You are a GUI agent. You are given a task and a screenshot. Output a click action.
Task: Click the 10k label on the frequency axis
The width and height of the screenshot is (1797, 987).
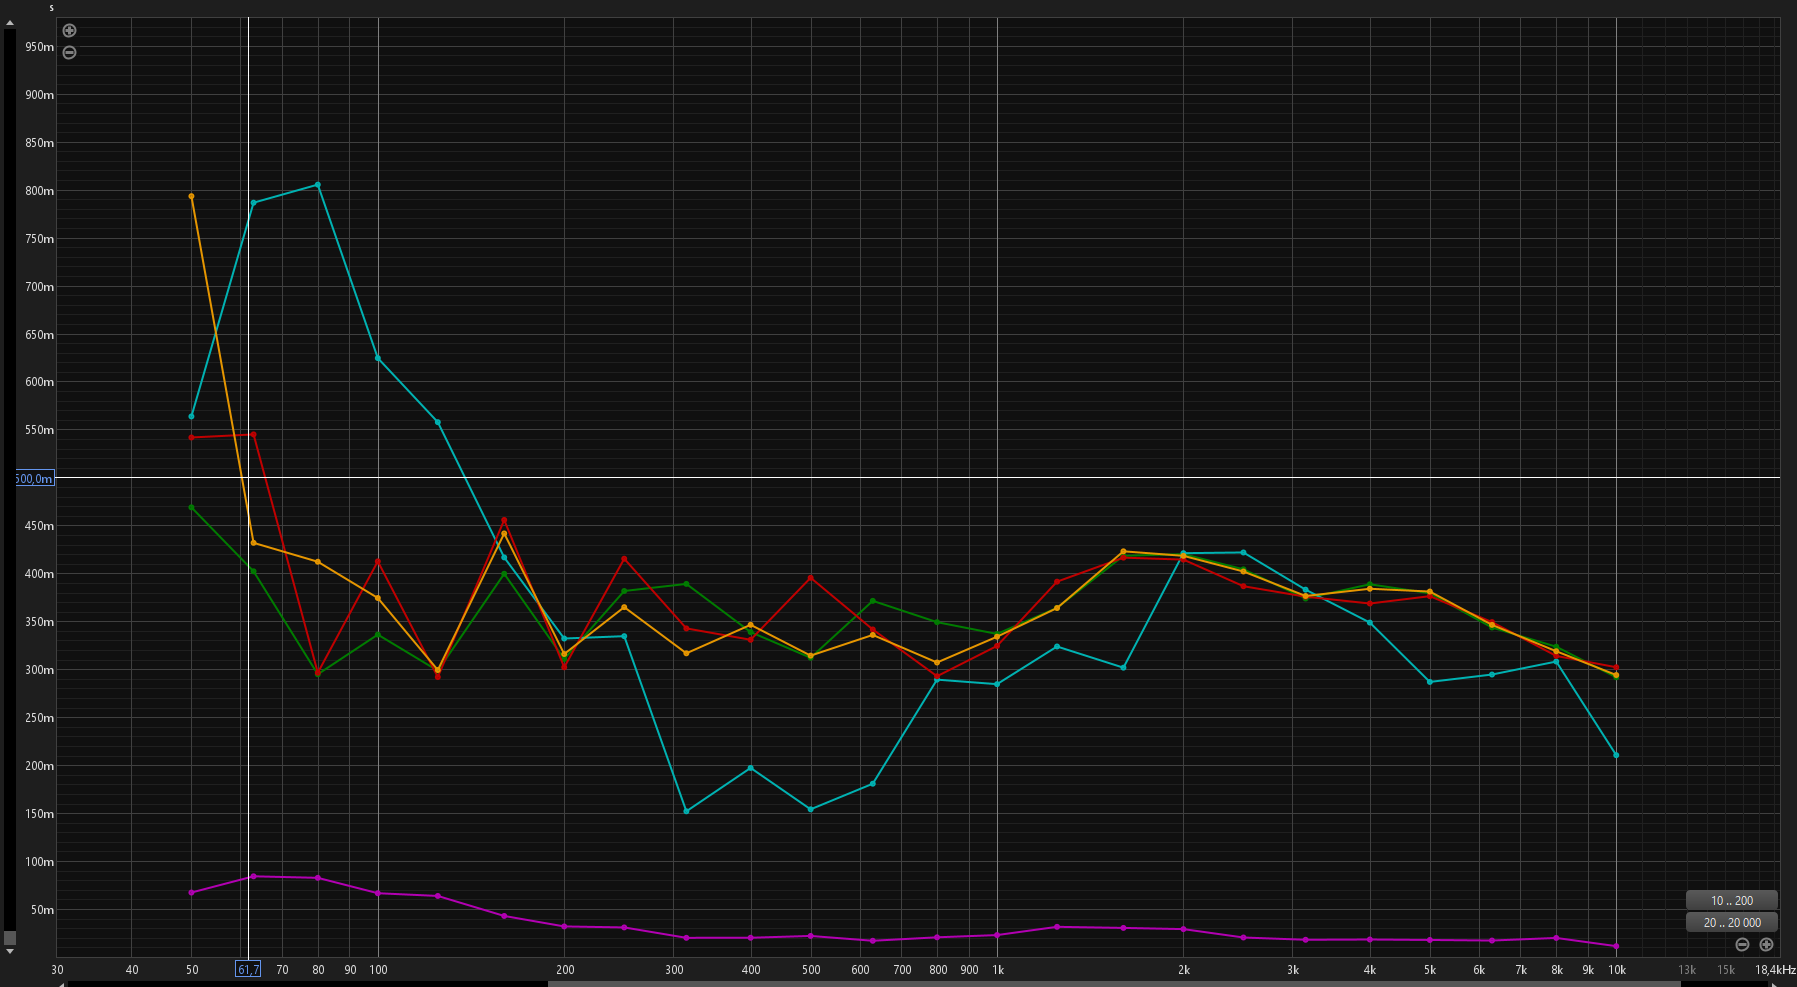pyautogui.click(x=1617, y=970)
